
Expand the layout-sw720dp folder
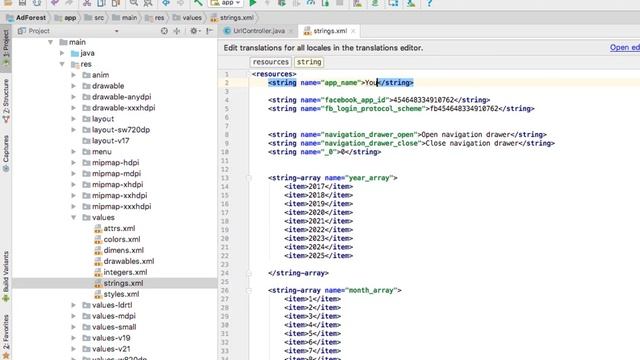coord(73,130)
